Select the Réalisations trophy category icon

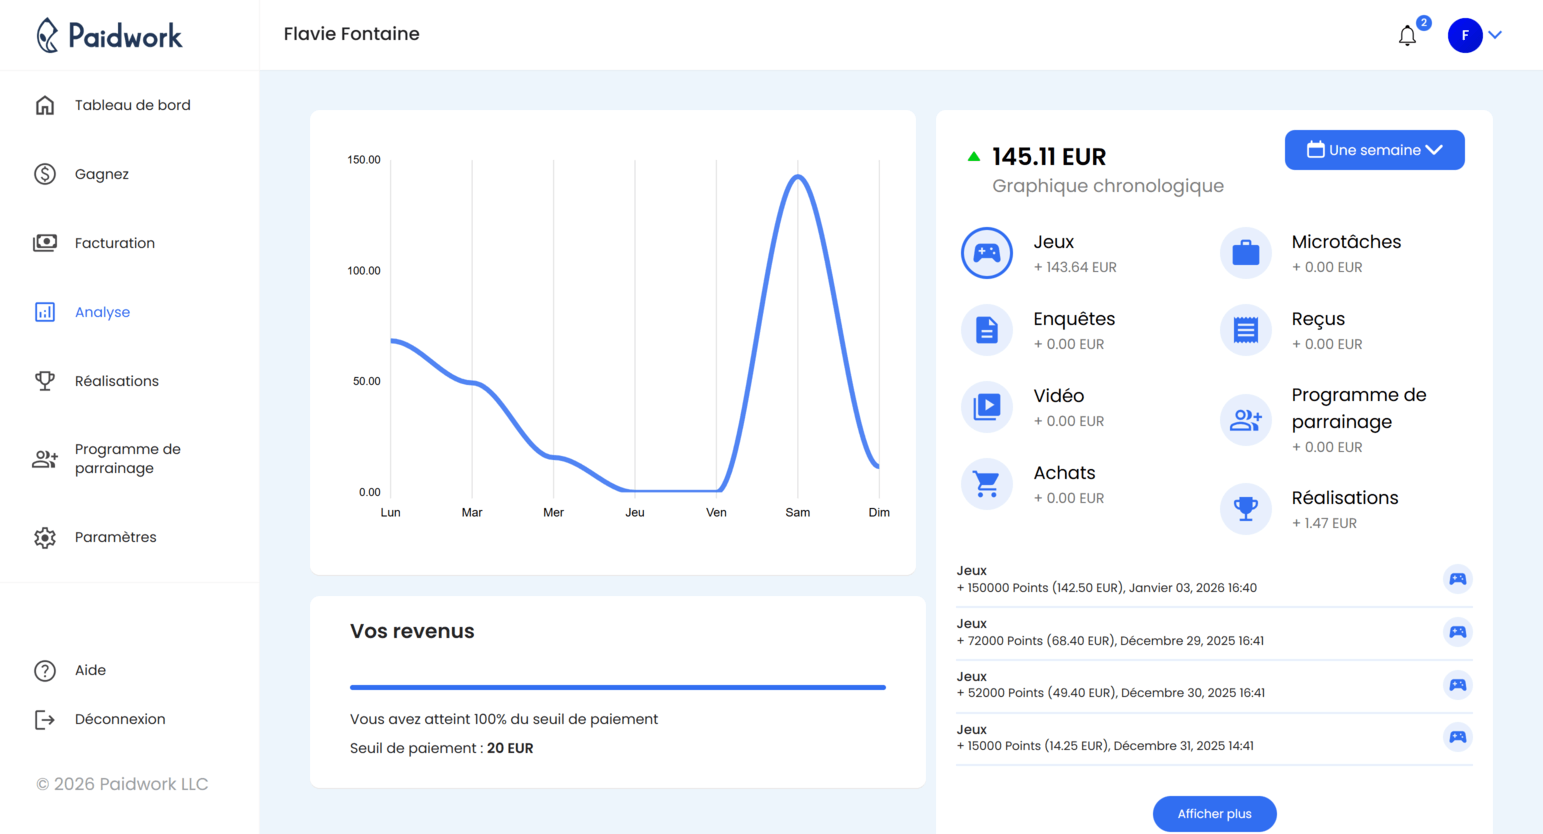pos(1245,509)
